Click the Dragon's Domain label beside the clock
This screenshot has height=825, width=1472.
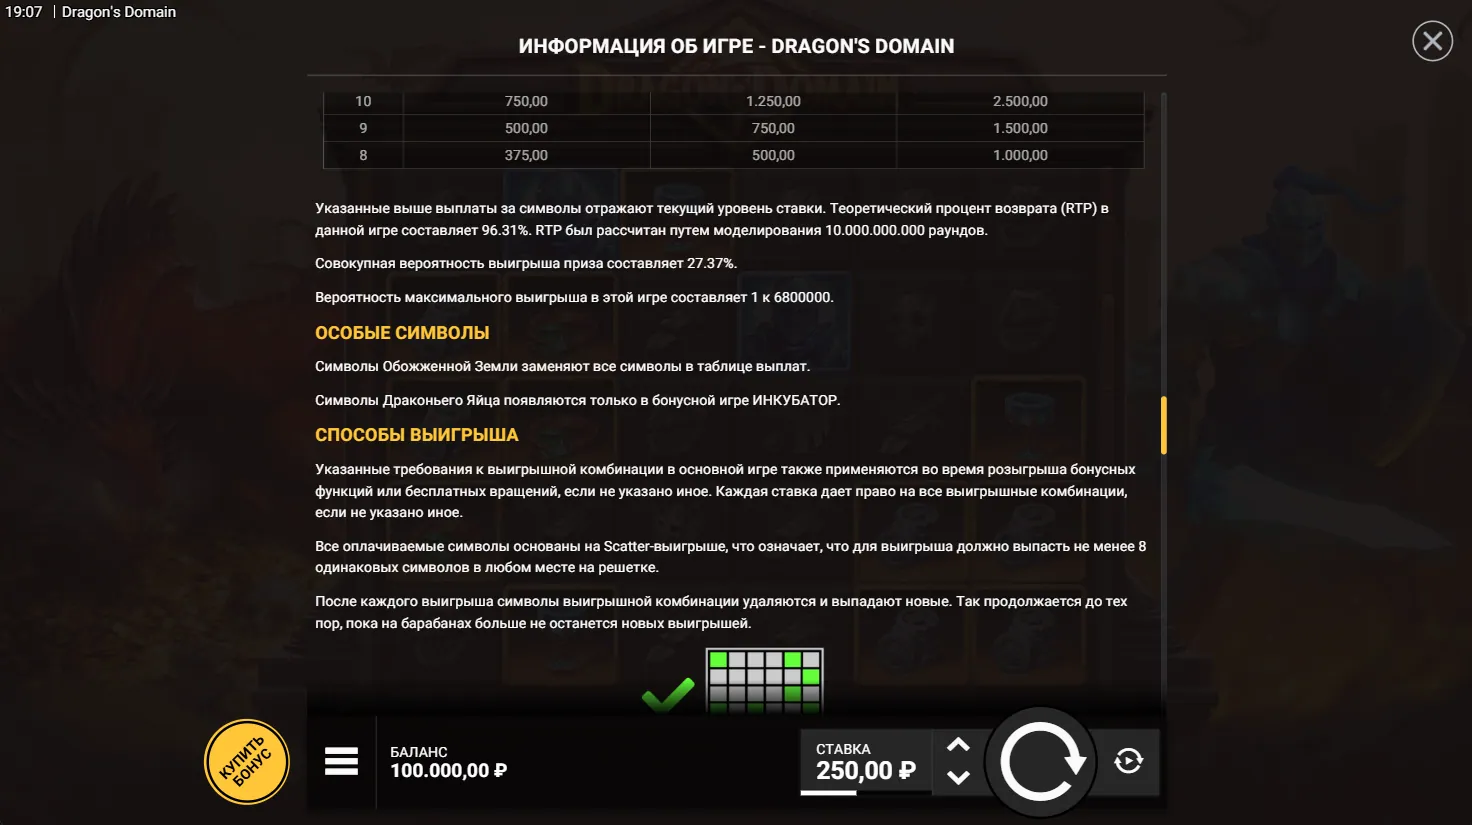119,12
